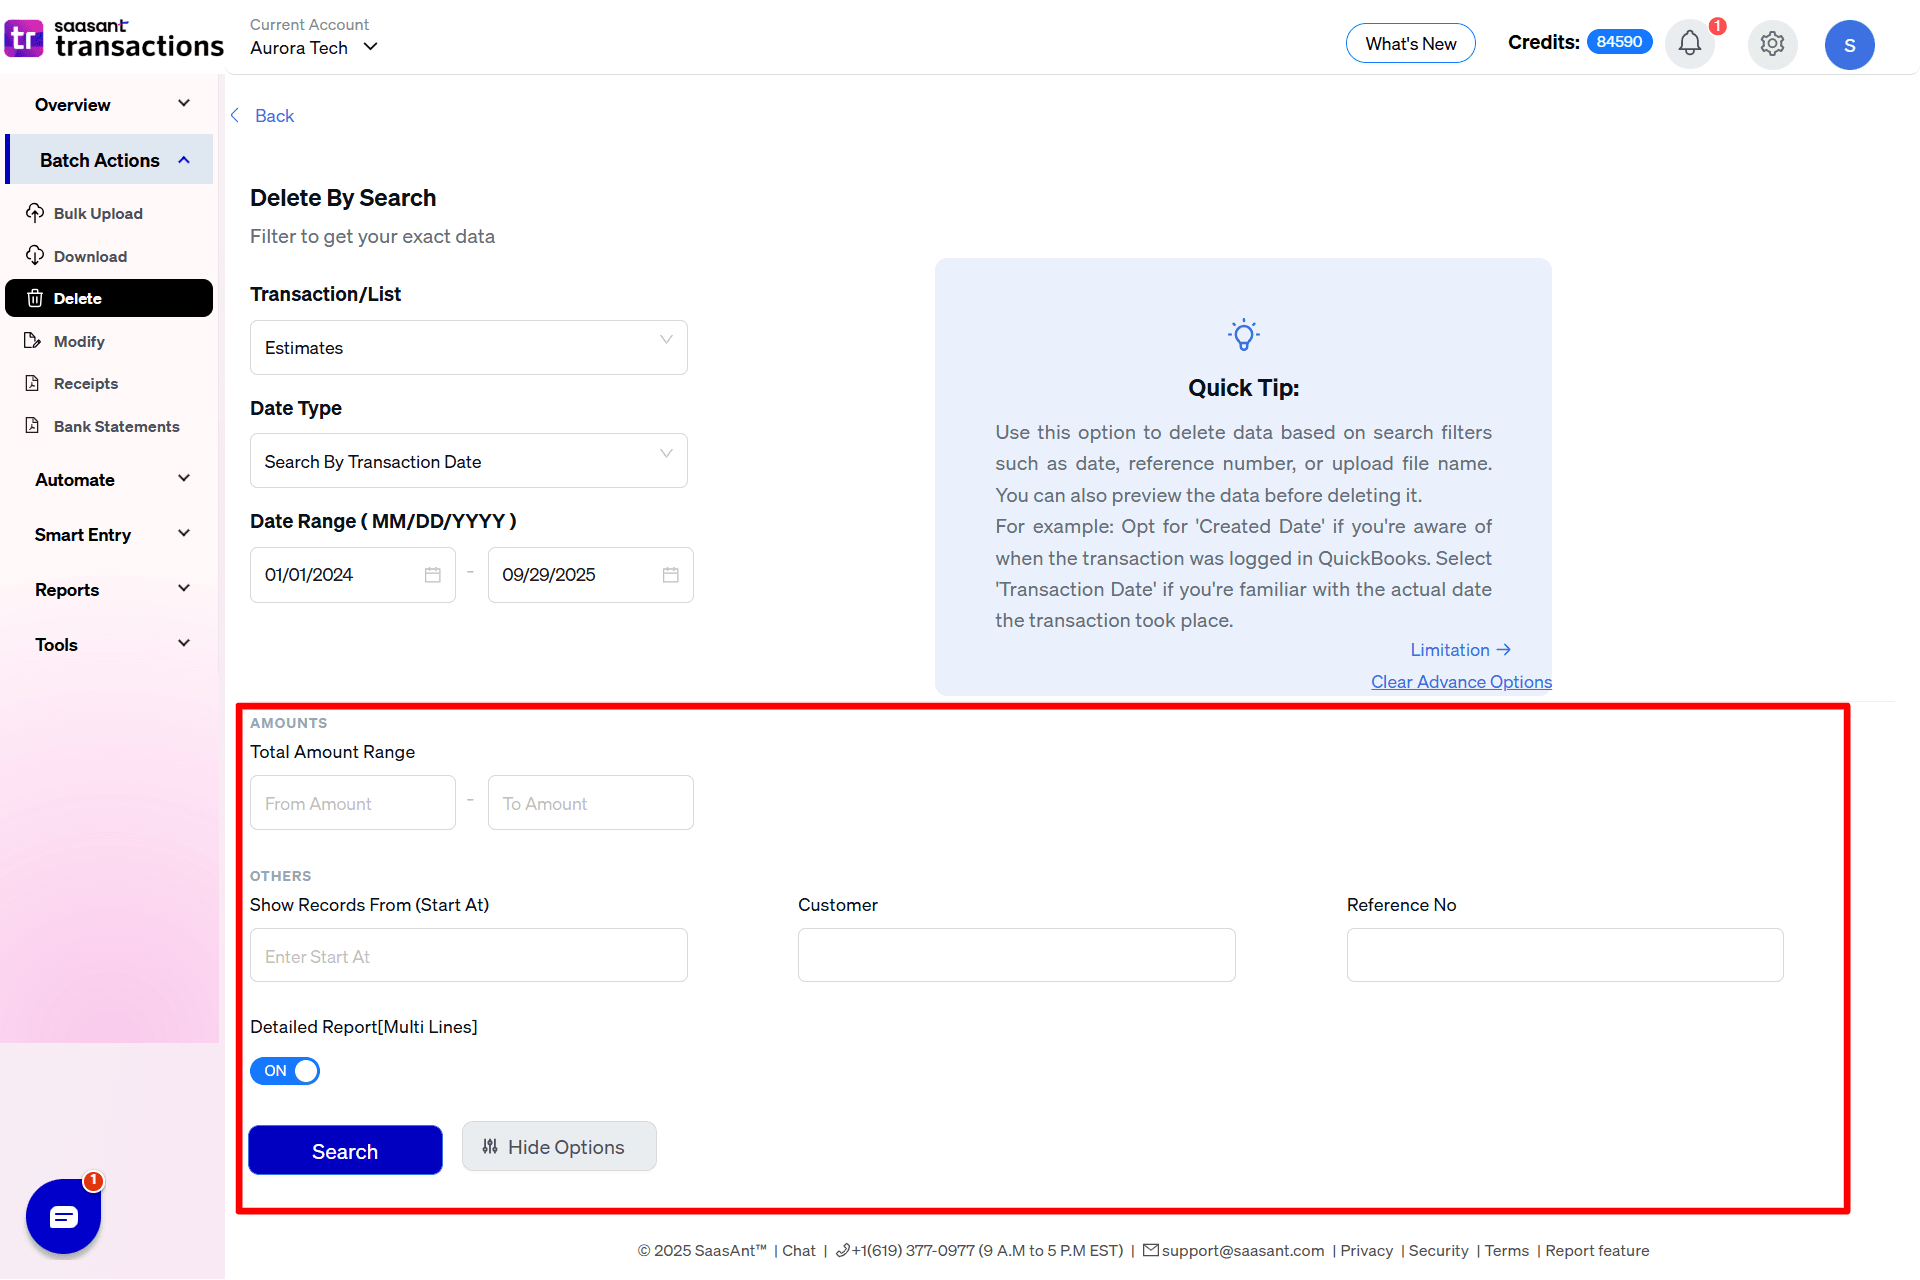This screenshot has height=1280, width=1920.
Task: Open the Download section icon
Action: click(x=35, y=256)
